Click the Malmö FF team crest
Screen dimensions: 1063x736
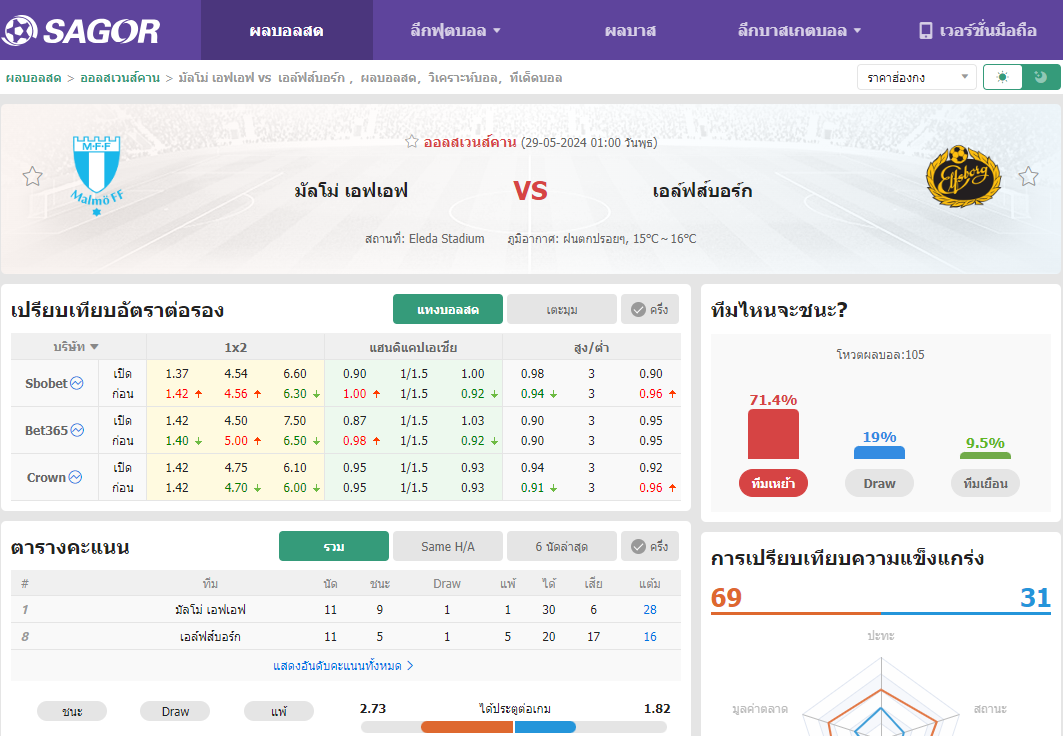point(97,175)
